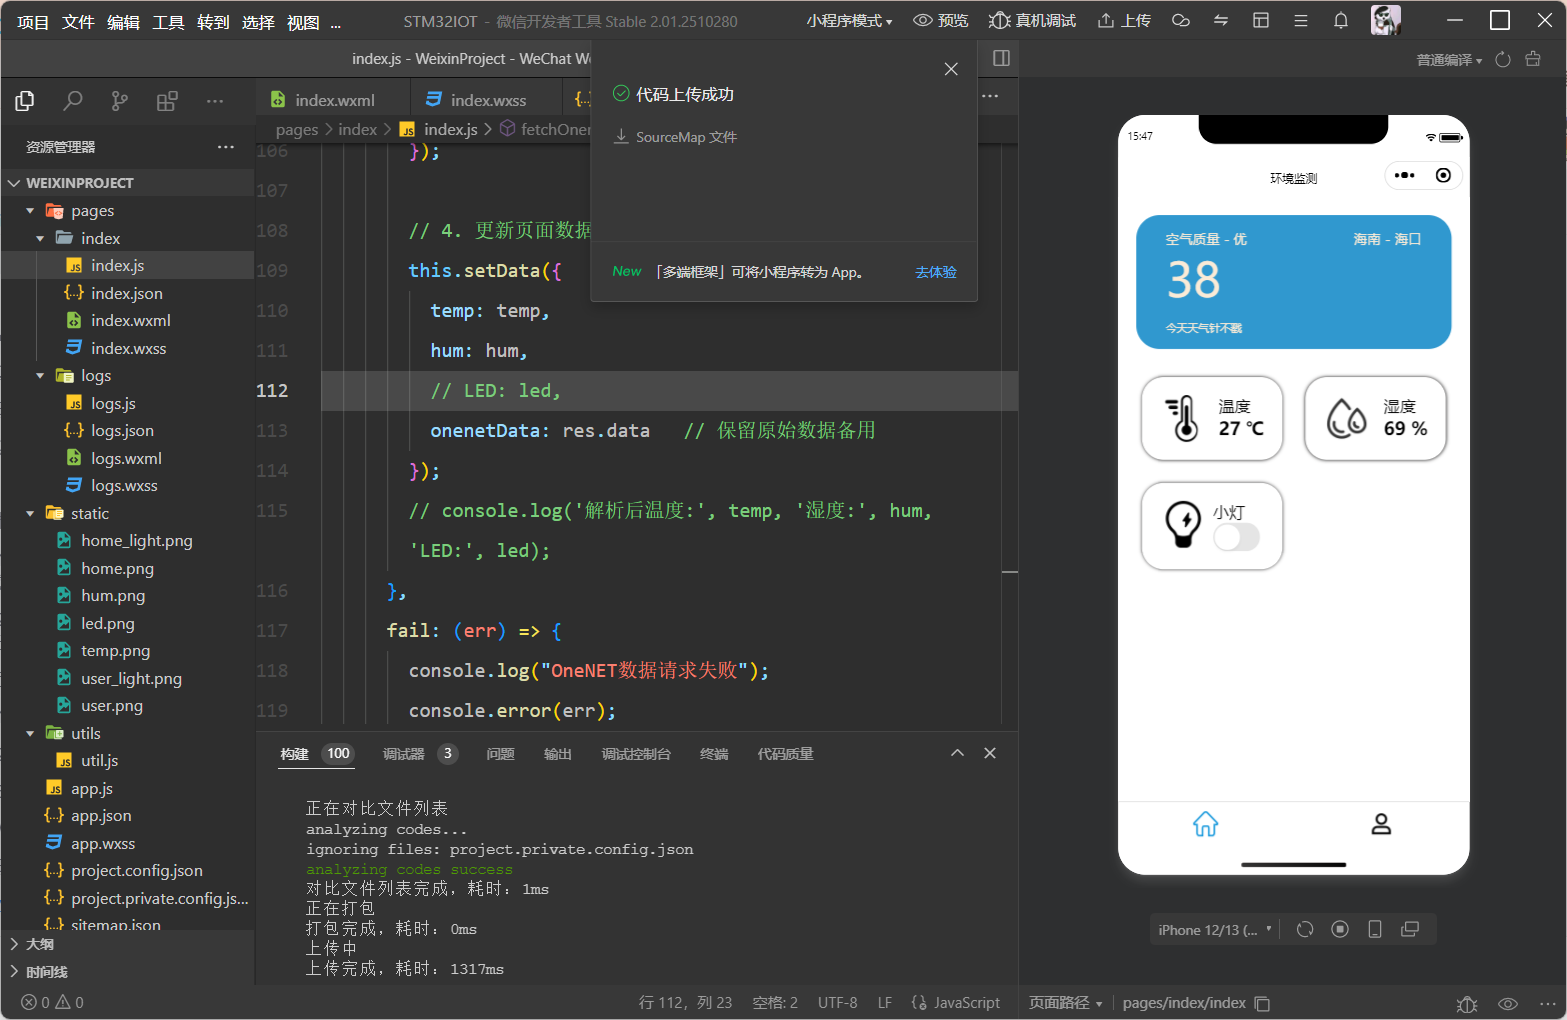Viewport: 1567px width, 1020px height.
Task: Toggle the layout panel icon in title bar
Action: (1261, 20)
